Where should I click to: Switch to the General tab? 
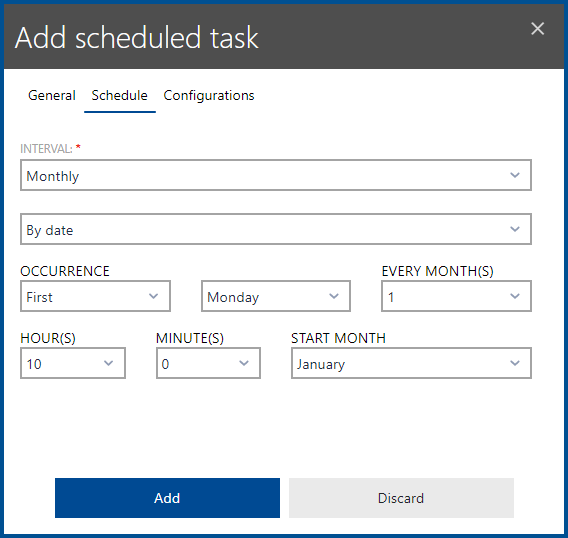52,96
